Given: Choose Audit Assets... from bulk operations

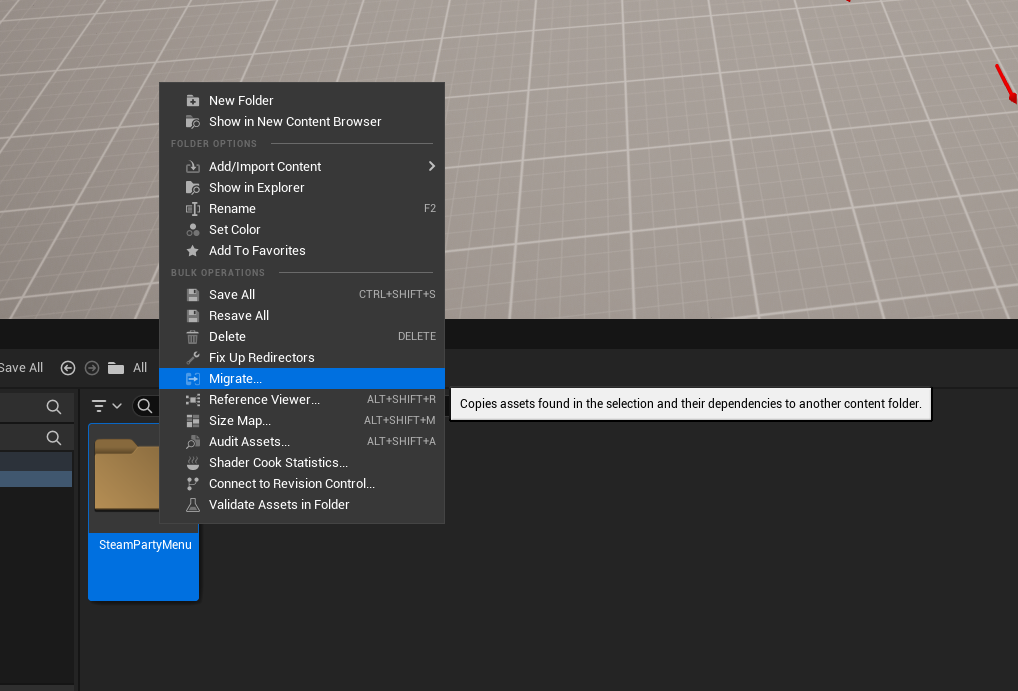Looking at the screenshot, I should (249, 442).
